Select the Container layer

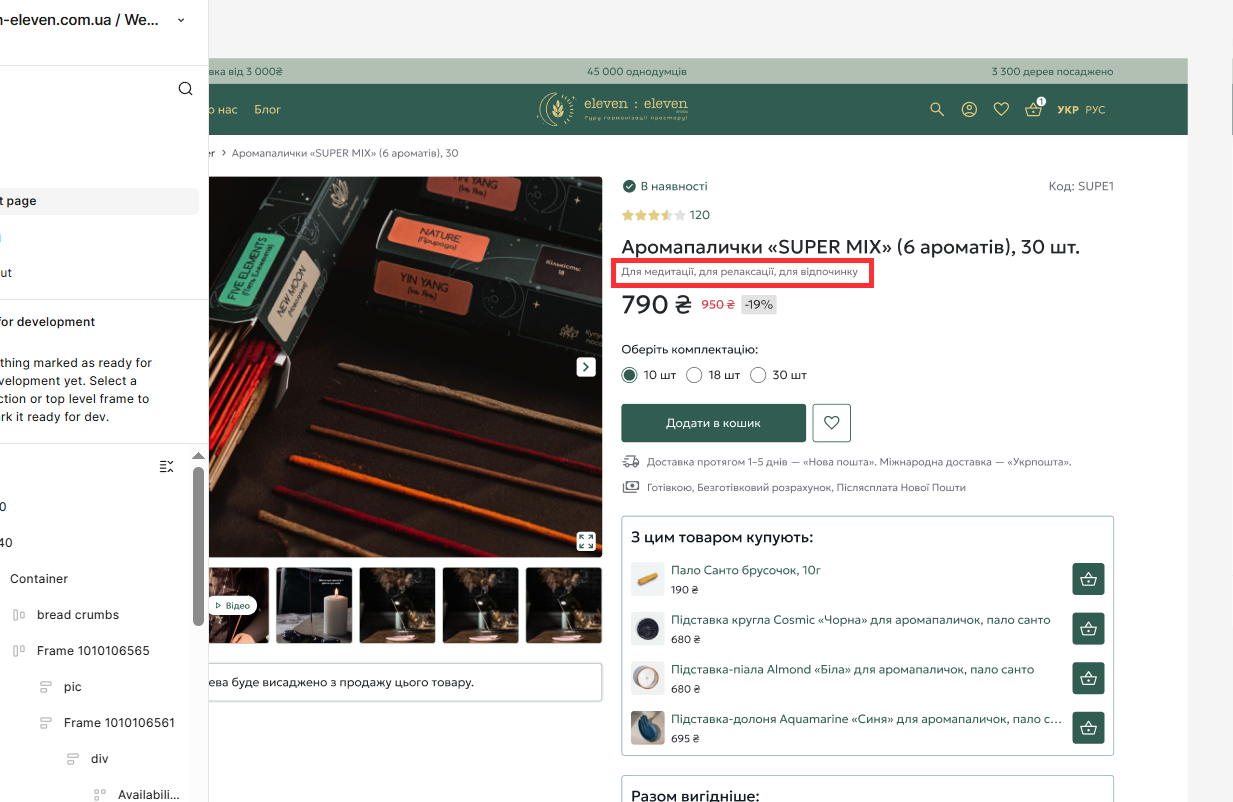tap(39, 579)
